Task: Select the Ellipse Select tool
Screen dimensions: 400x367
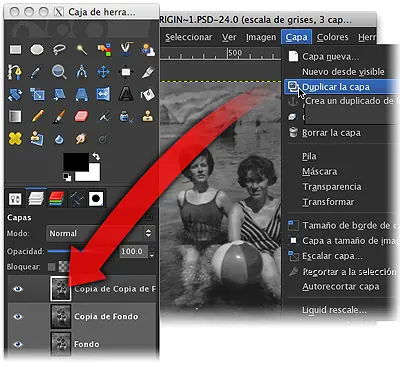Action: tap(37, 50)
